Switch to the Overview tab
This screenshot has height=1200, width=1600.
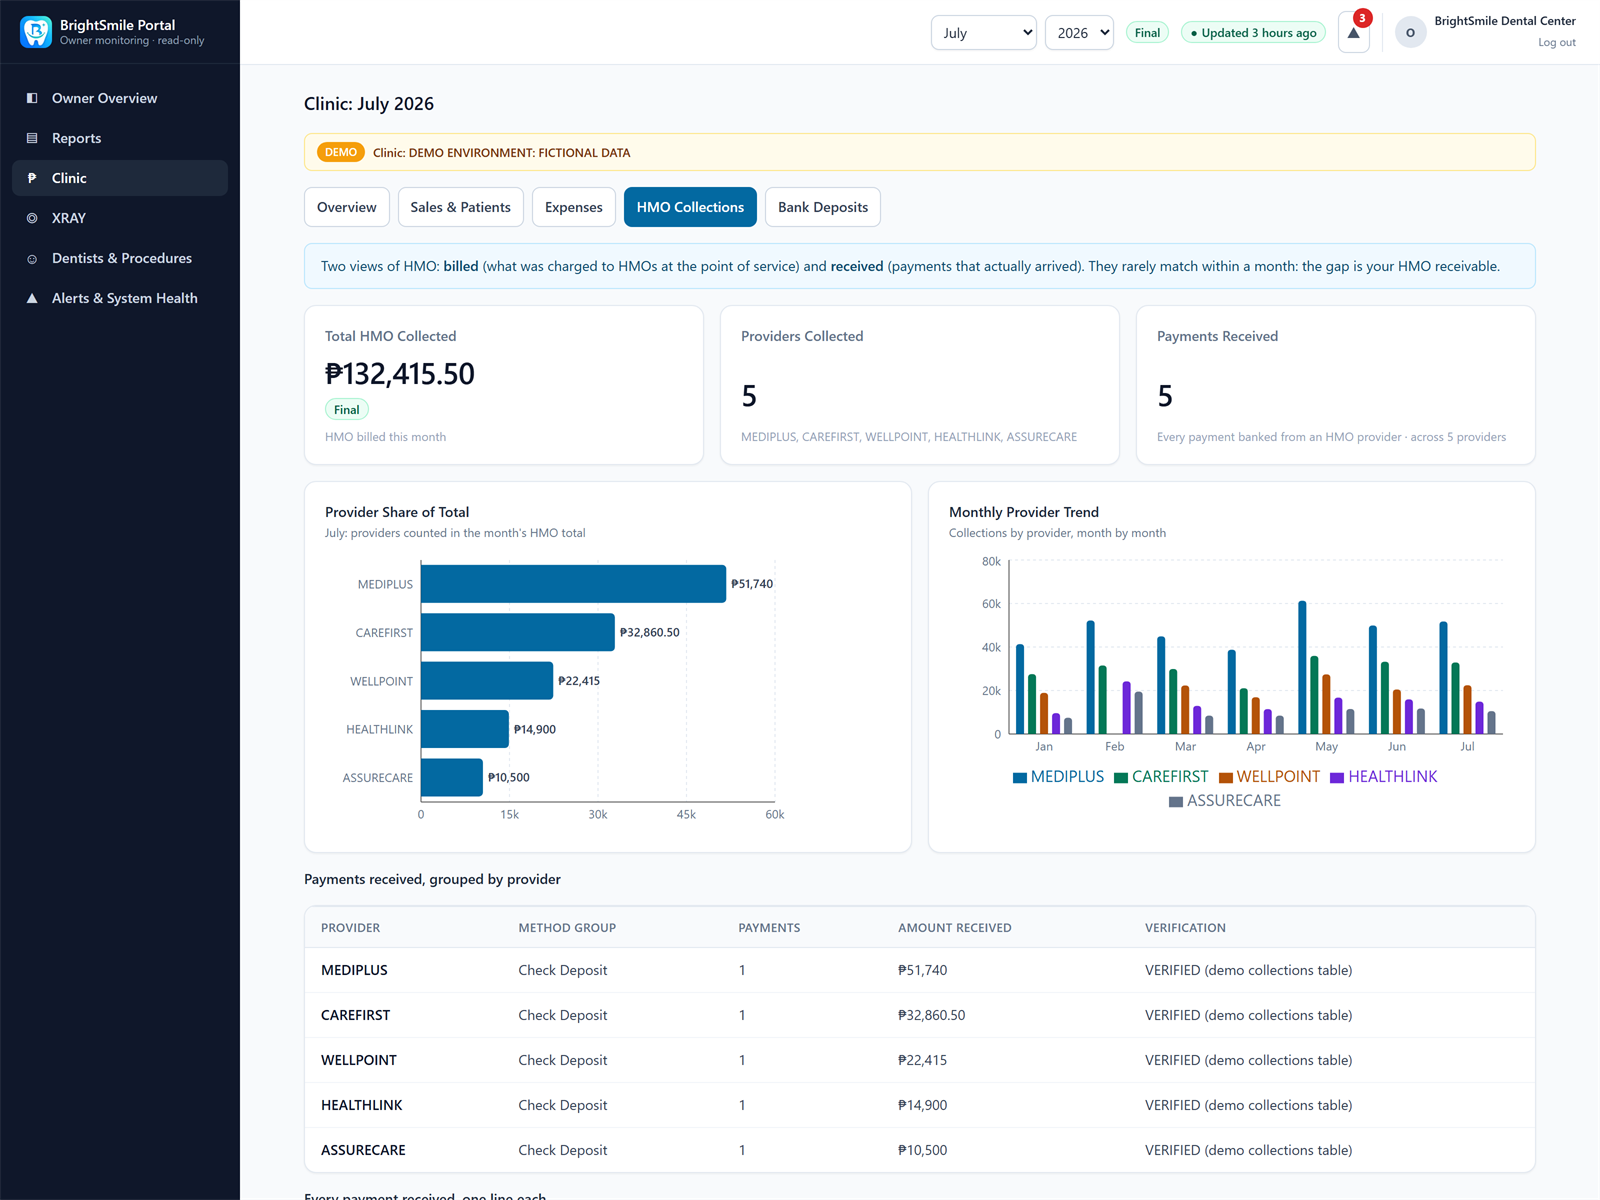pos(347,207)
